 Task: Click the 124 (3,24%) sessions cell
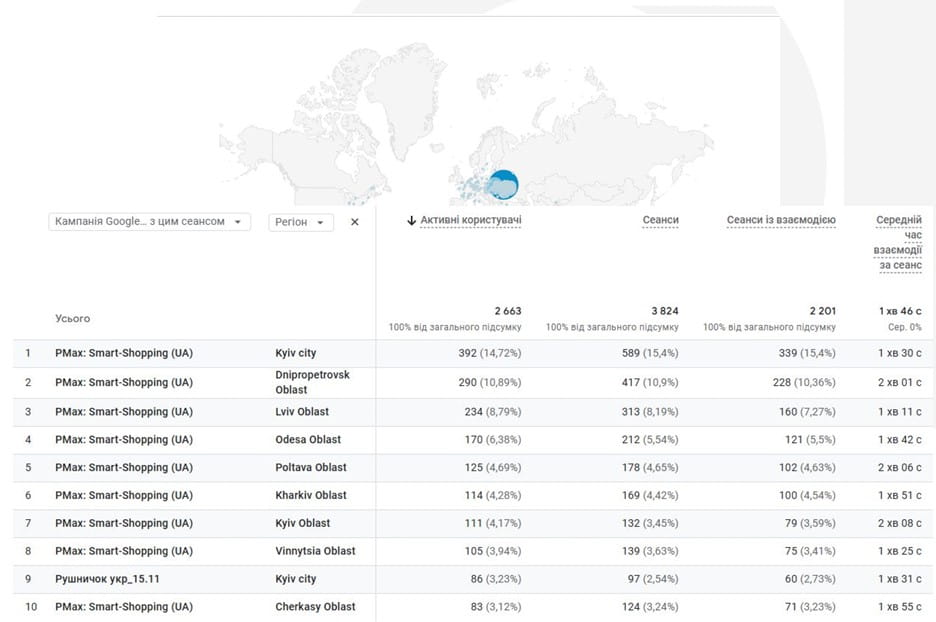(650, 606)
